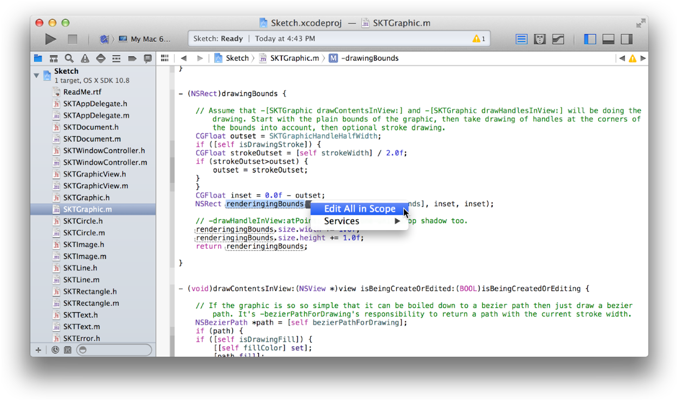Switch to the Assistant editor
Screen dimensions: 678x401
click(540, 39)
